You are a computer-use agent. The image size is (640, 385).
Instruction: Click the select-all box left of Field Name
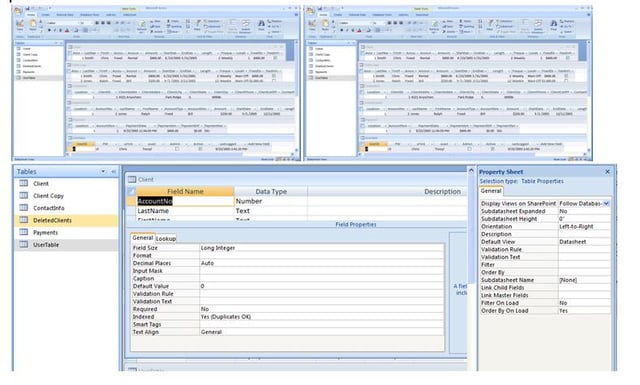coord(131,191)
